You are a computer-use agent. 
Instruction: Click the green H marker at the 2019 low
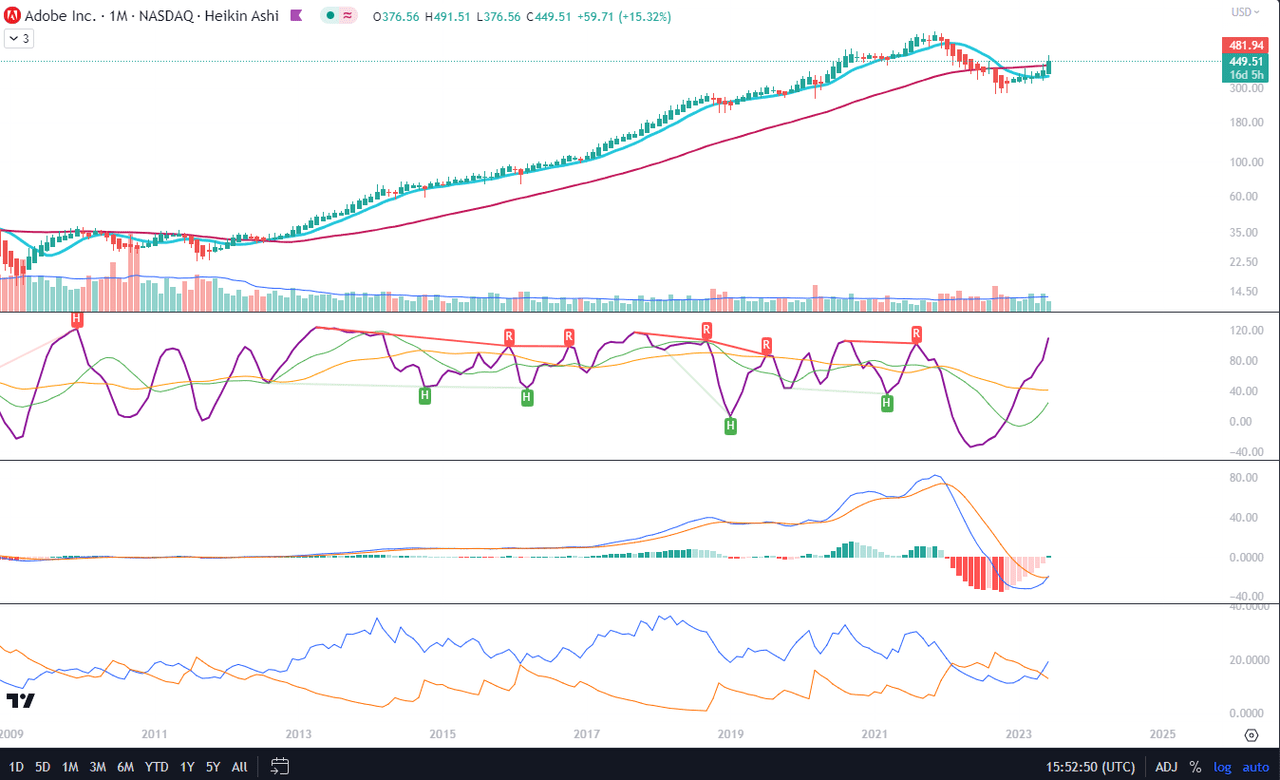(730, 426)
